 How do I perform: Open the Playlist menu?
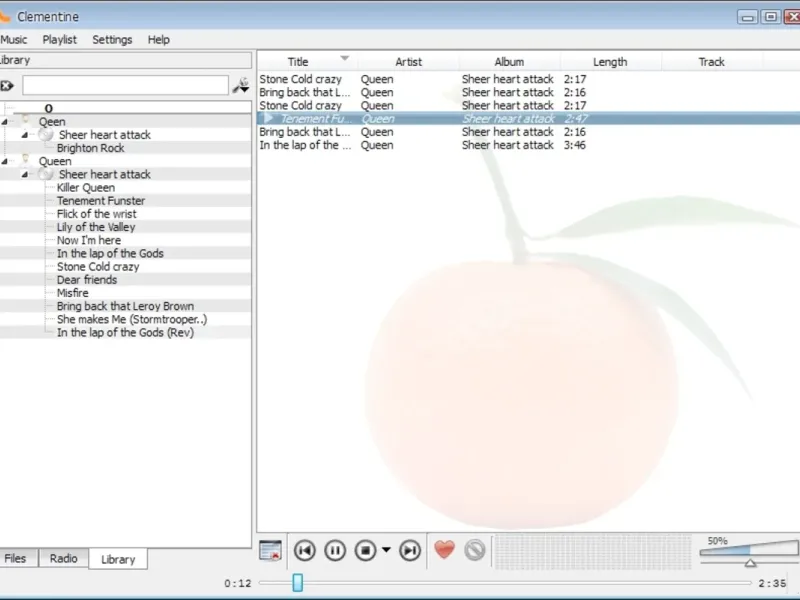click(60, 40)
